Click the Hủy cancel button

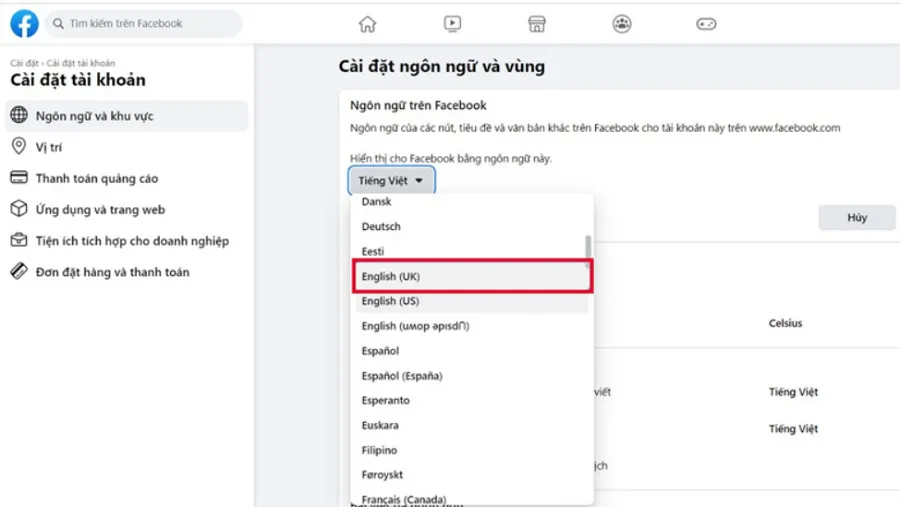tap(856, 218)
